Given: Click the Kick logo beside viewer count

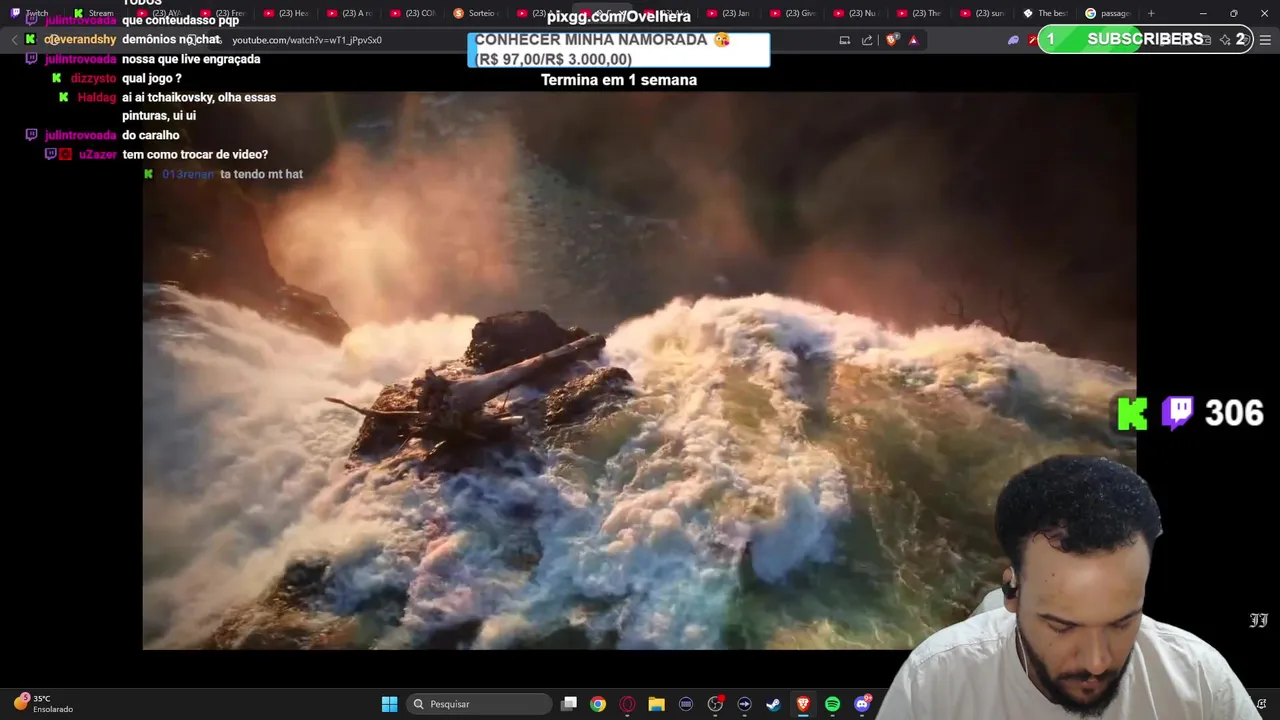Looking at the screenshot, I should pos(1133,413).
